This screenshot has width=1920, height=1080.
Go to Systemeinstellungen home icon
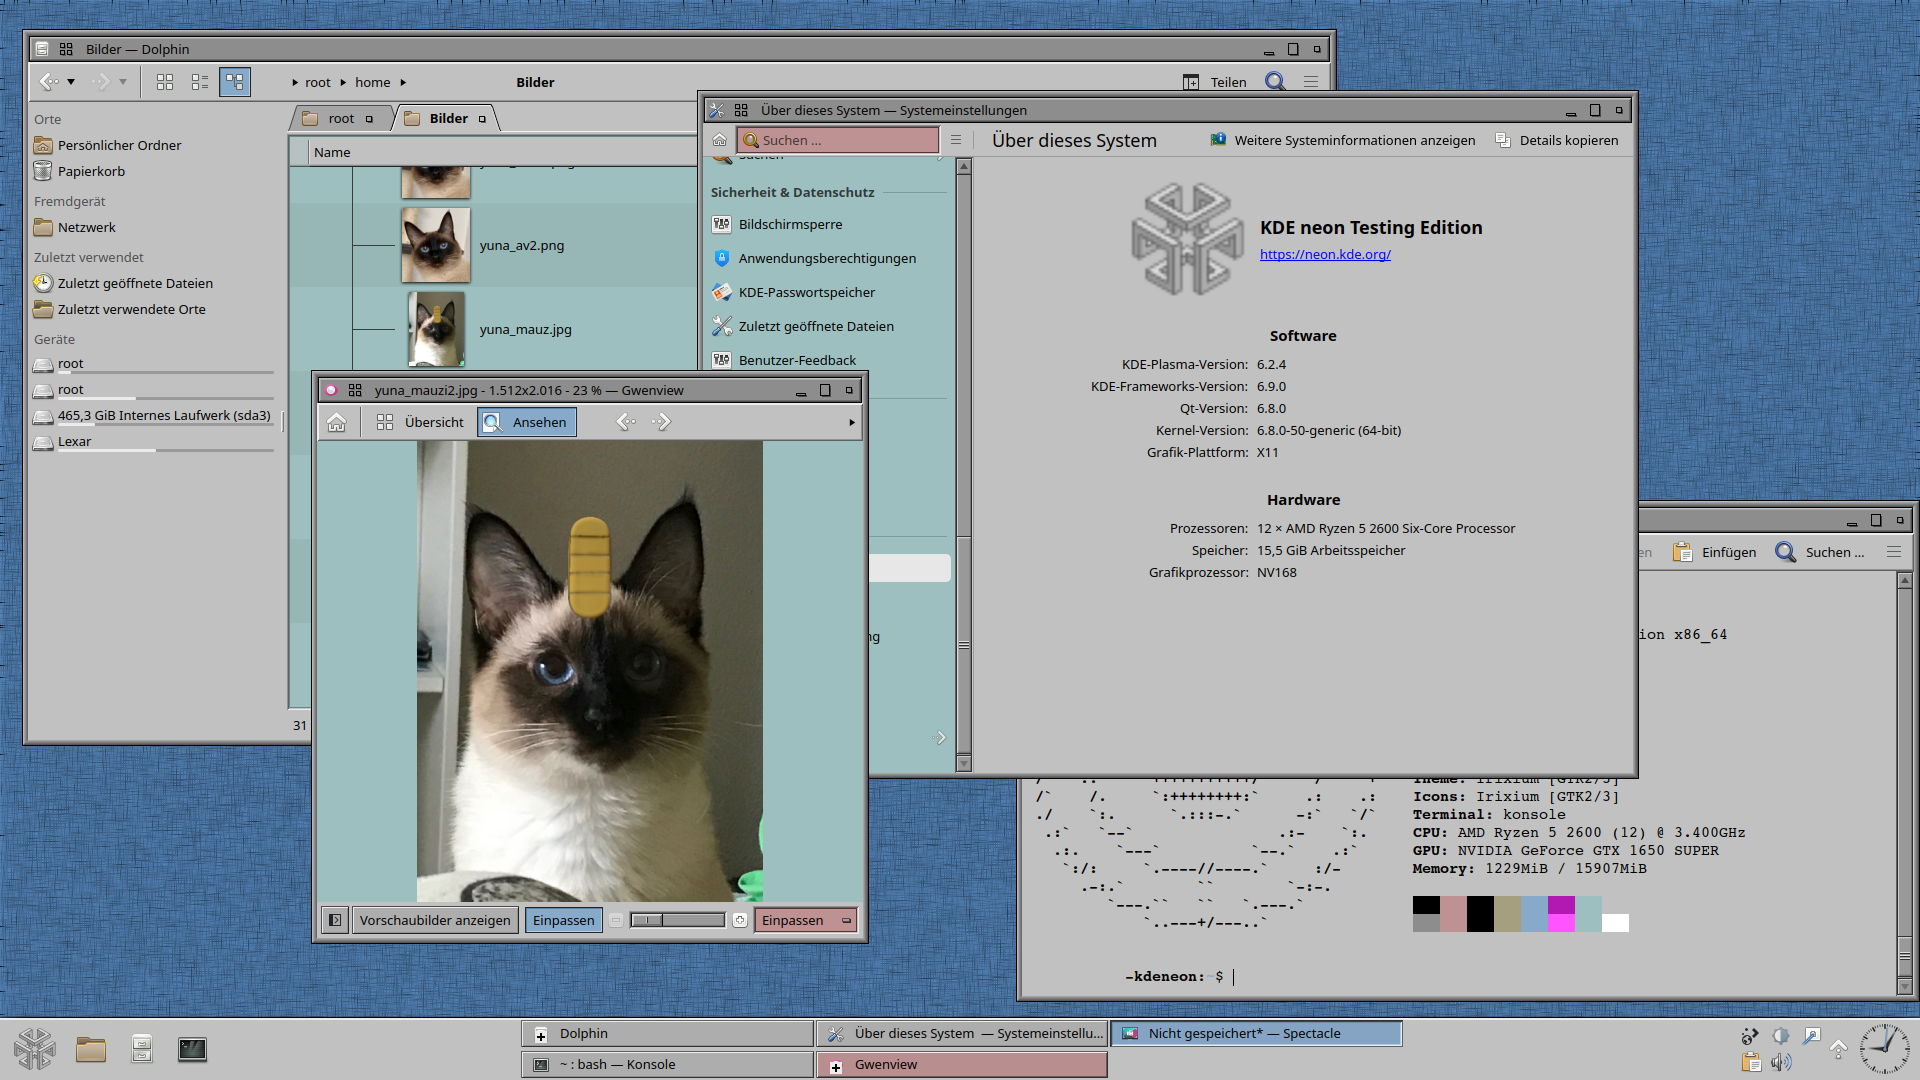[x=720, y=140]
